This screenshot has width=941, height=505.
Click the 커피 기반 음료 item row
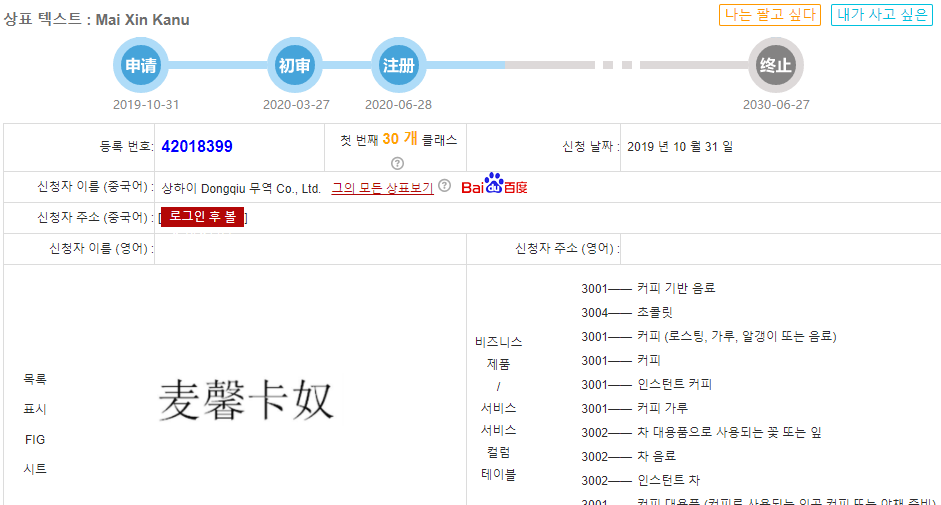[648, 288]
